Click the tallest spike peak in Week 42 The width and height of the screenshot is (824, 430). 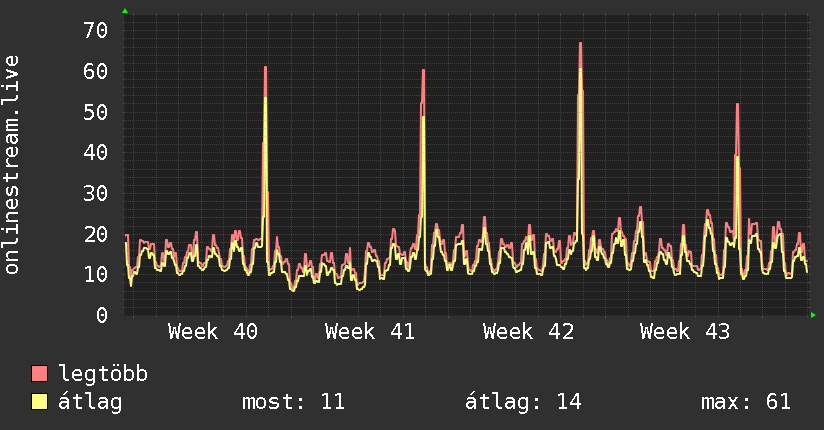[580, 44]
